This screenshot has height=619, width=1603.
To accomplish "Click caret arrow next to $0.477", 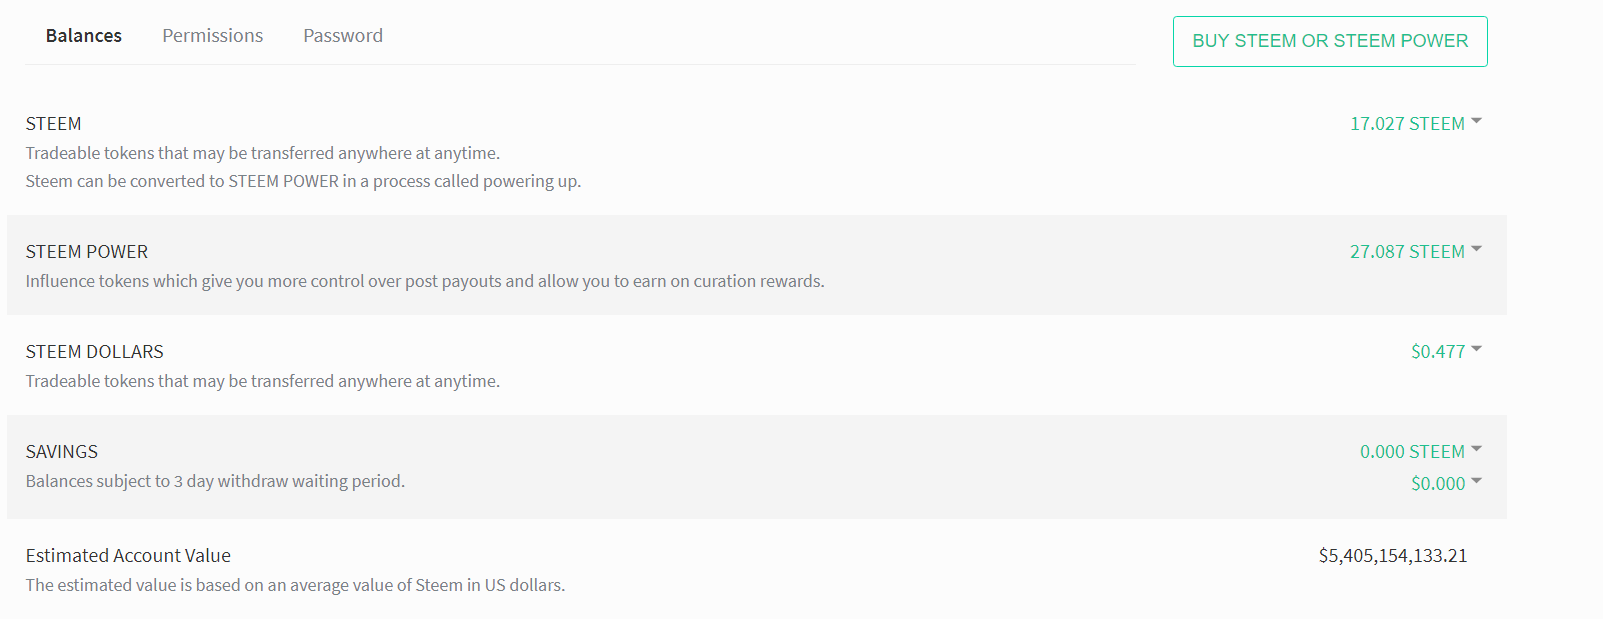I will click(x=1477, y=350).
